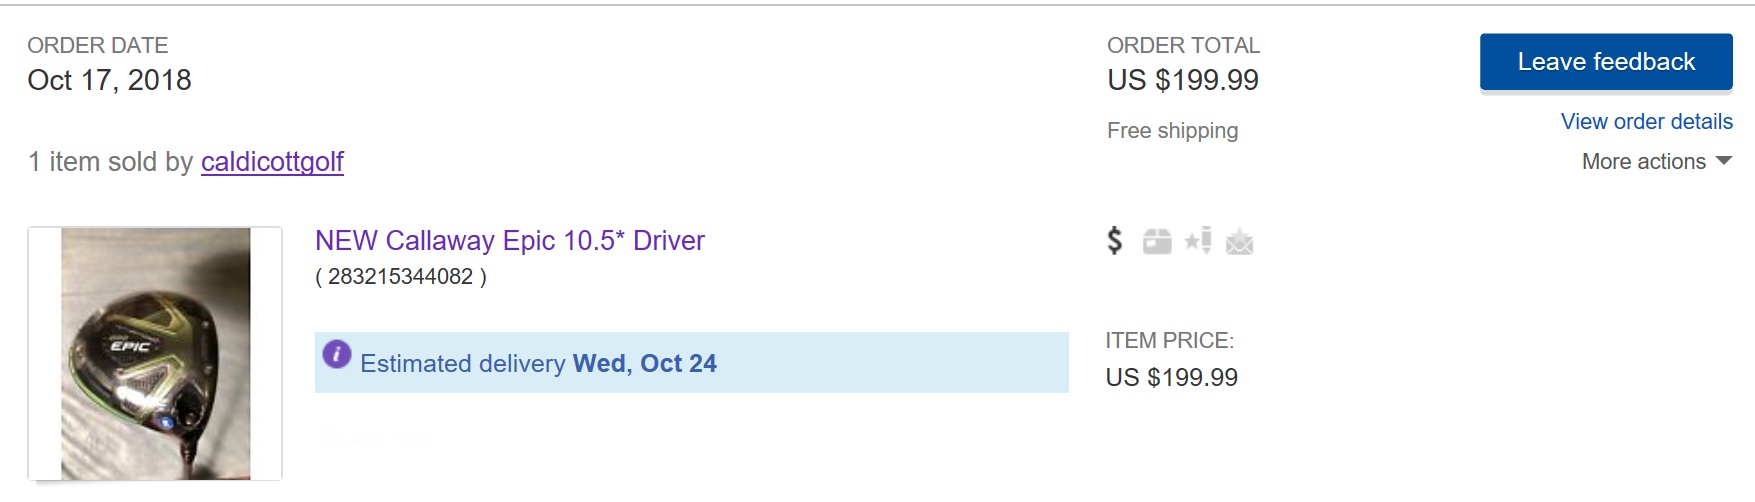
Task: Open the More actions menu label
Action: 1643,162
